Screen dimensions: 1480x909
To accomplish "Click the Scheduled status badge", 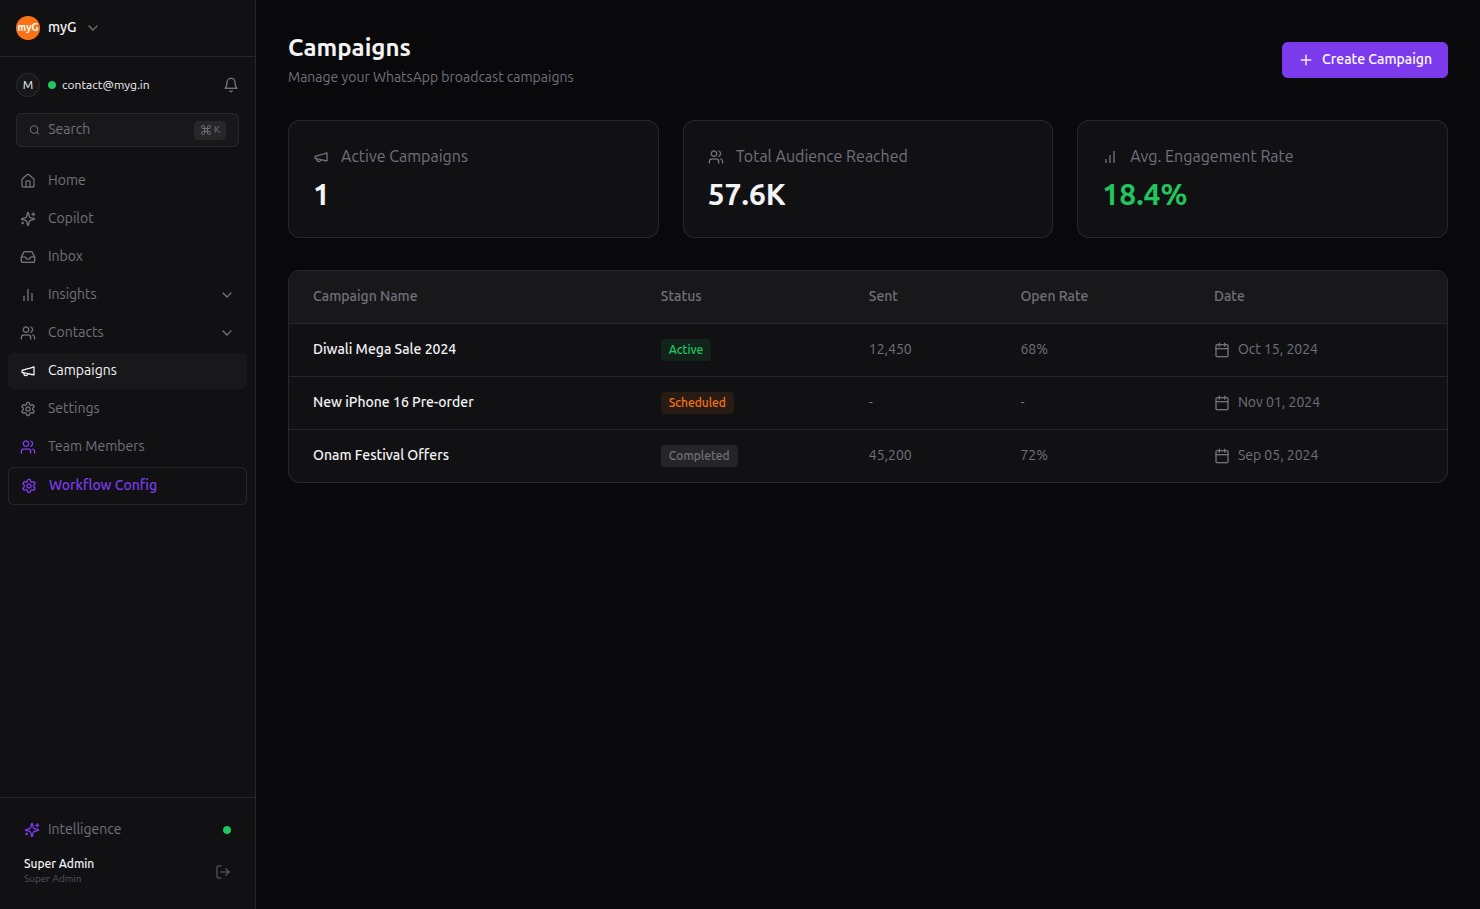I will 697,403.
